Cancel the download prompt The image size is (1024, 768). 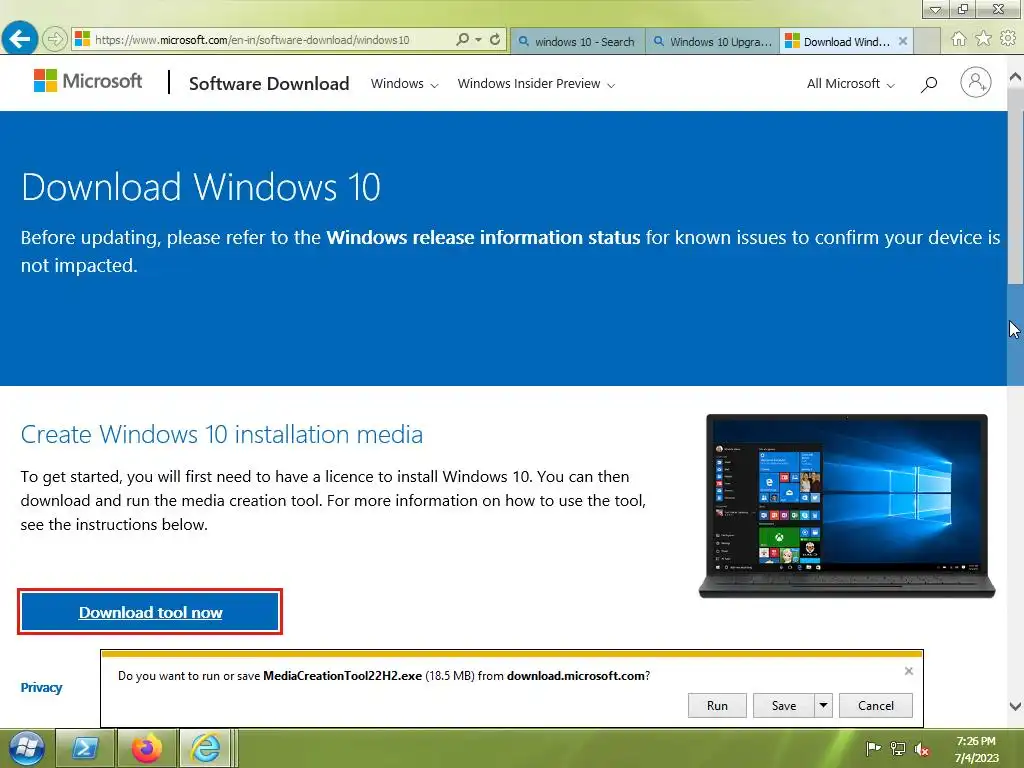pyautogui.click(x=876, y=705)
